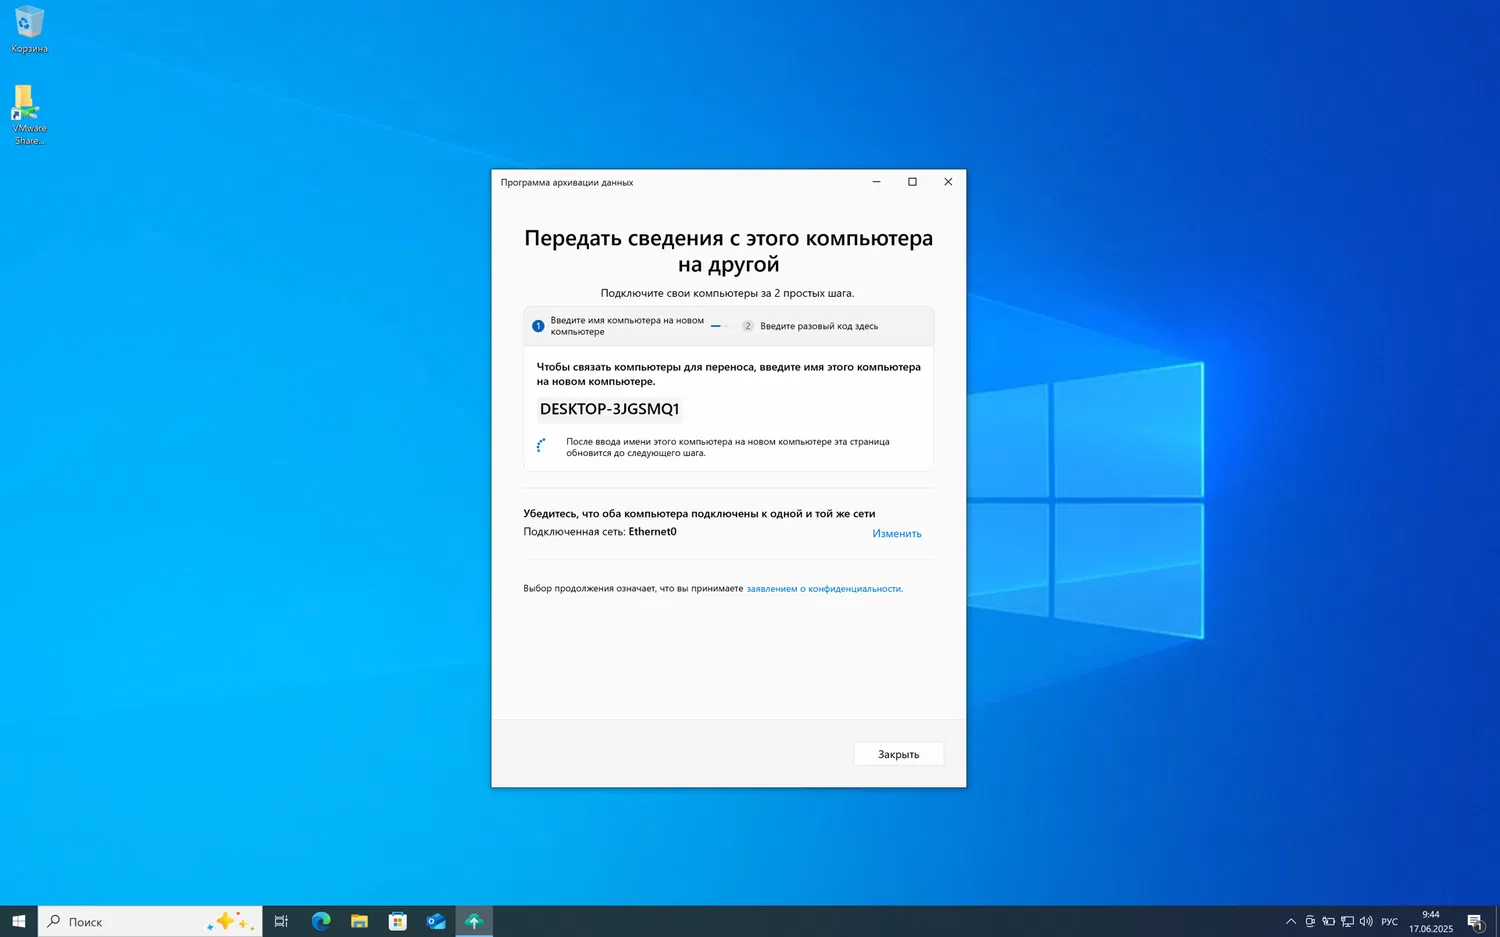Open the network tray icon
1500x937 pixels.
1347,921
